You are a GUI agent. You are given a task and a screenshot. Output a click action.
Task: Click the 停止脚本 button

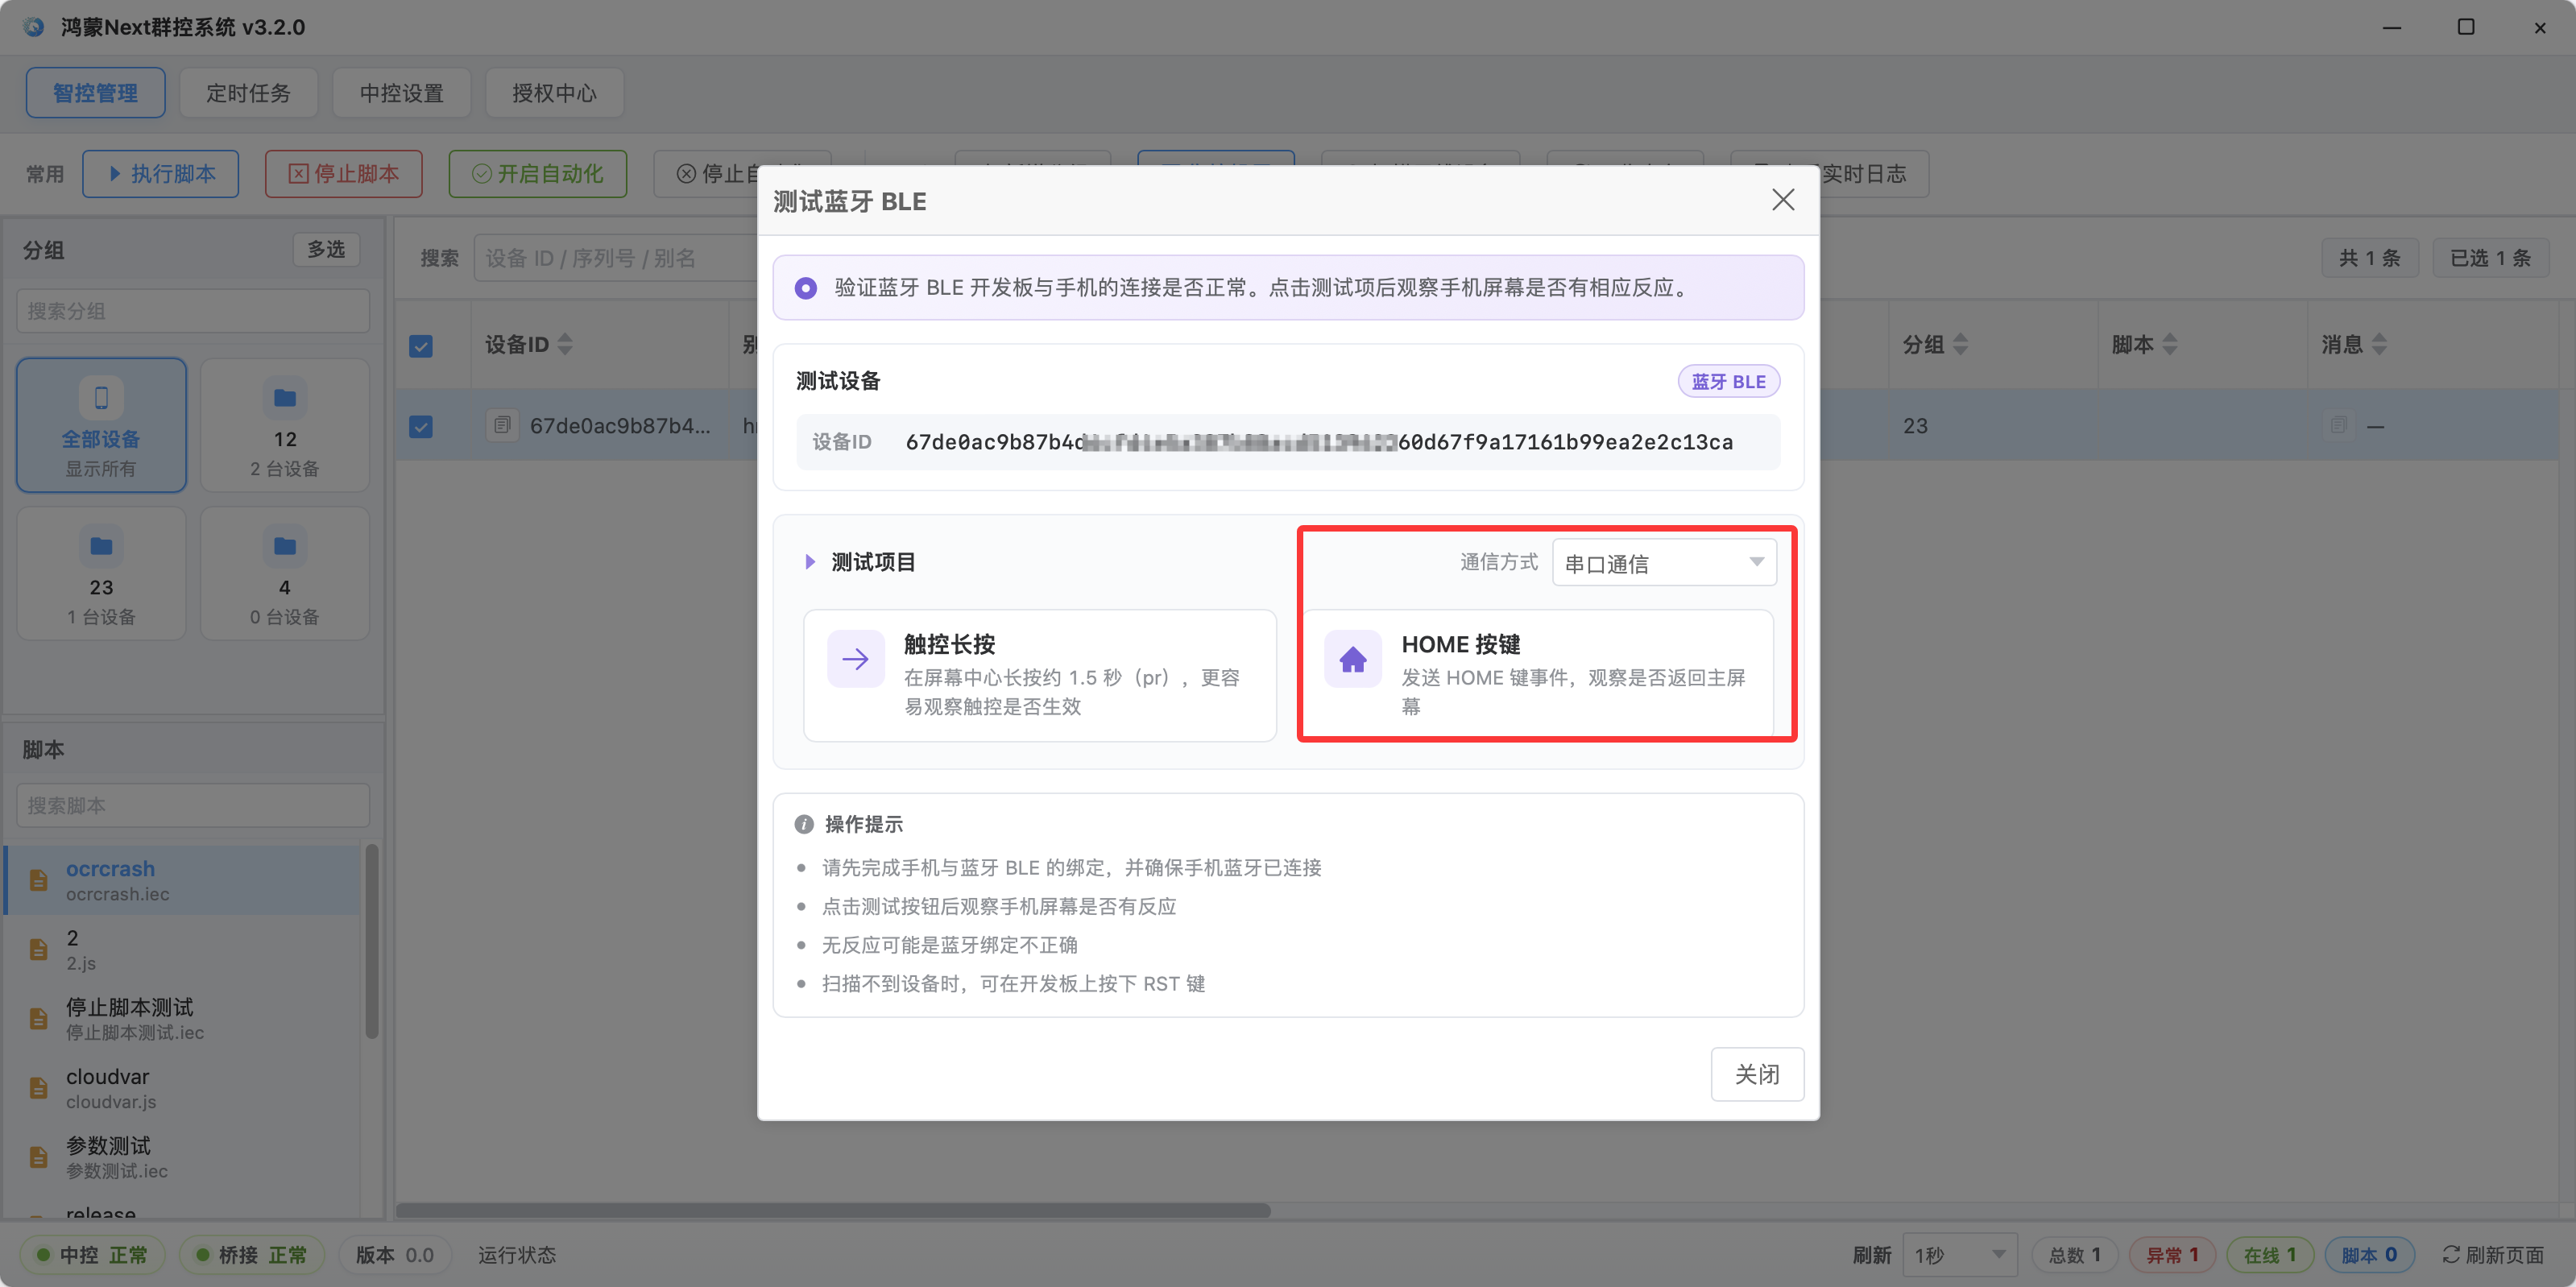click(x=343, y=174)
